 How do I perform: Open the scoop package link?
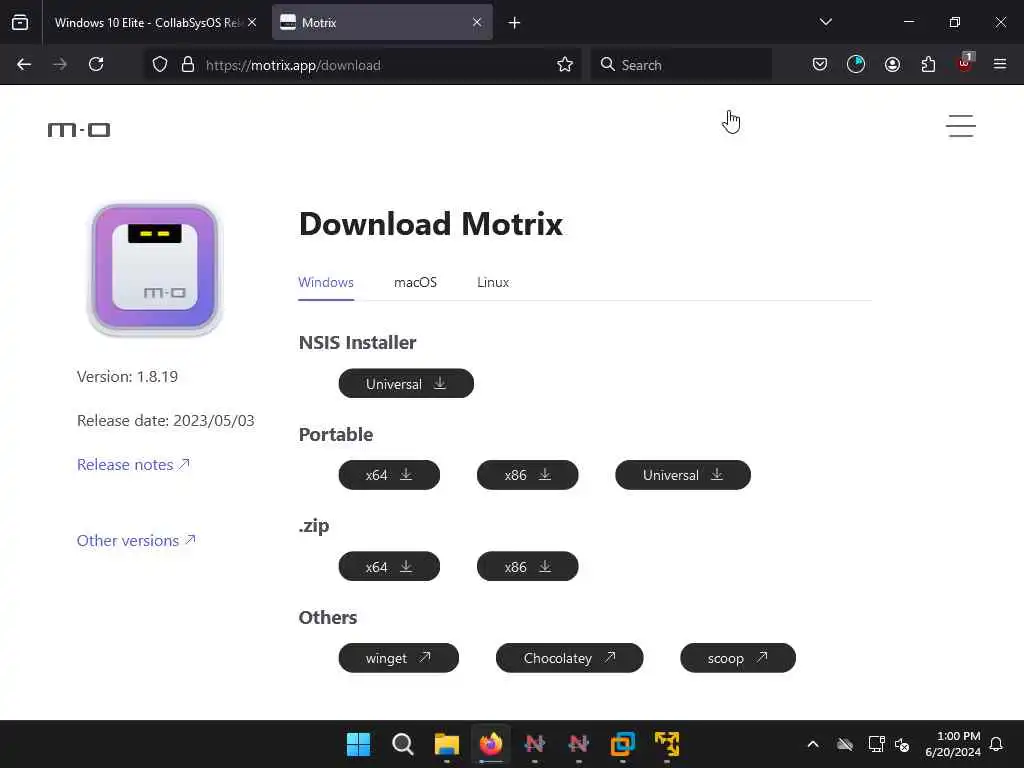point(738,658)
